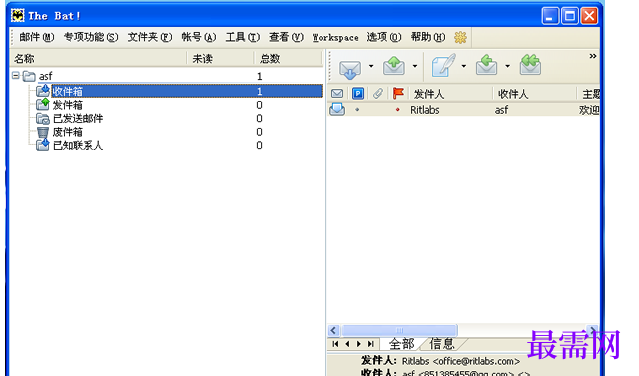Open the 文件夹(F) menu

point(150,37)
